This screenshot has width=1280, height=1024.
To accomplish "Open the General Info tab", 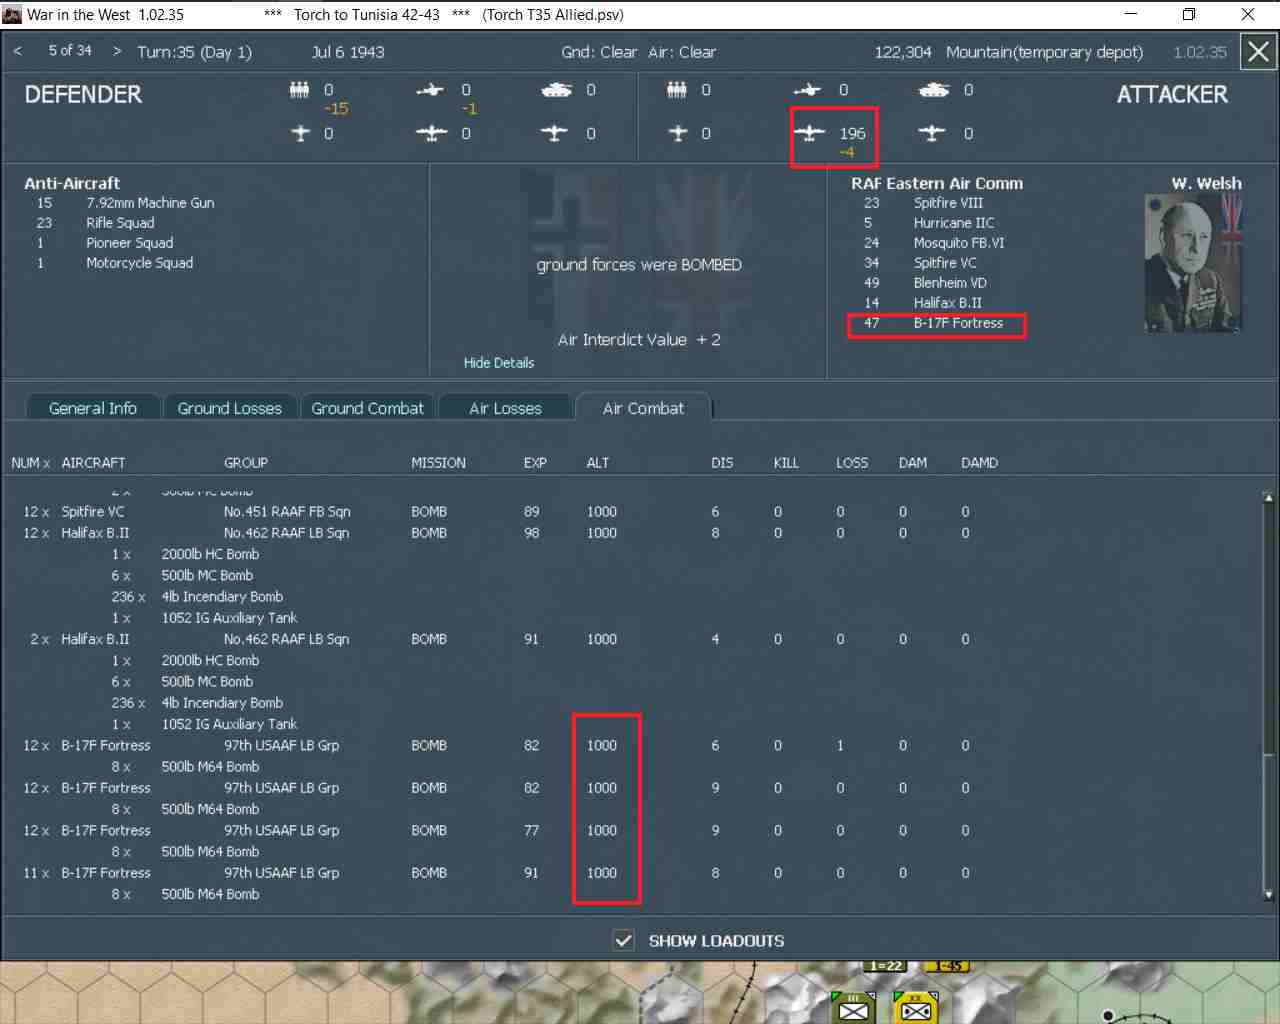I will pyautogui.click(x=93, y=408).
